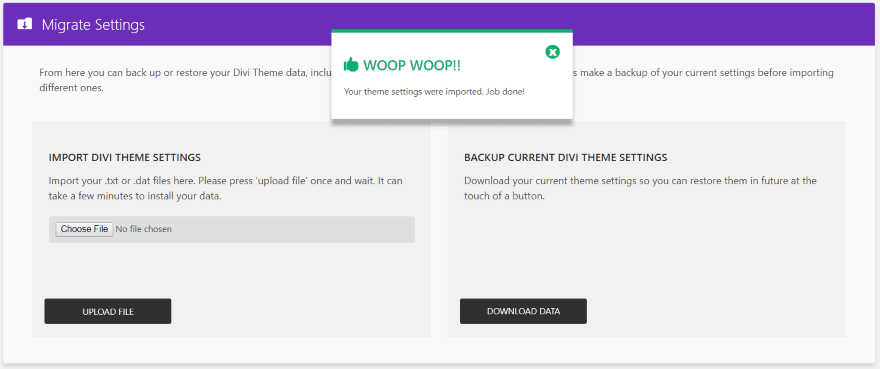Click the 'Download your current theme settings' paragraph
880x369 pixels.
coord(640,189)
